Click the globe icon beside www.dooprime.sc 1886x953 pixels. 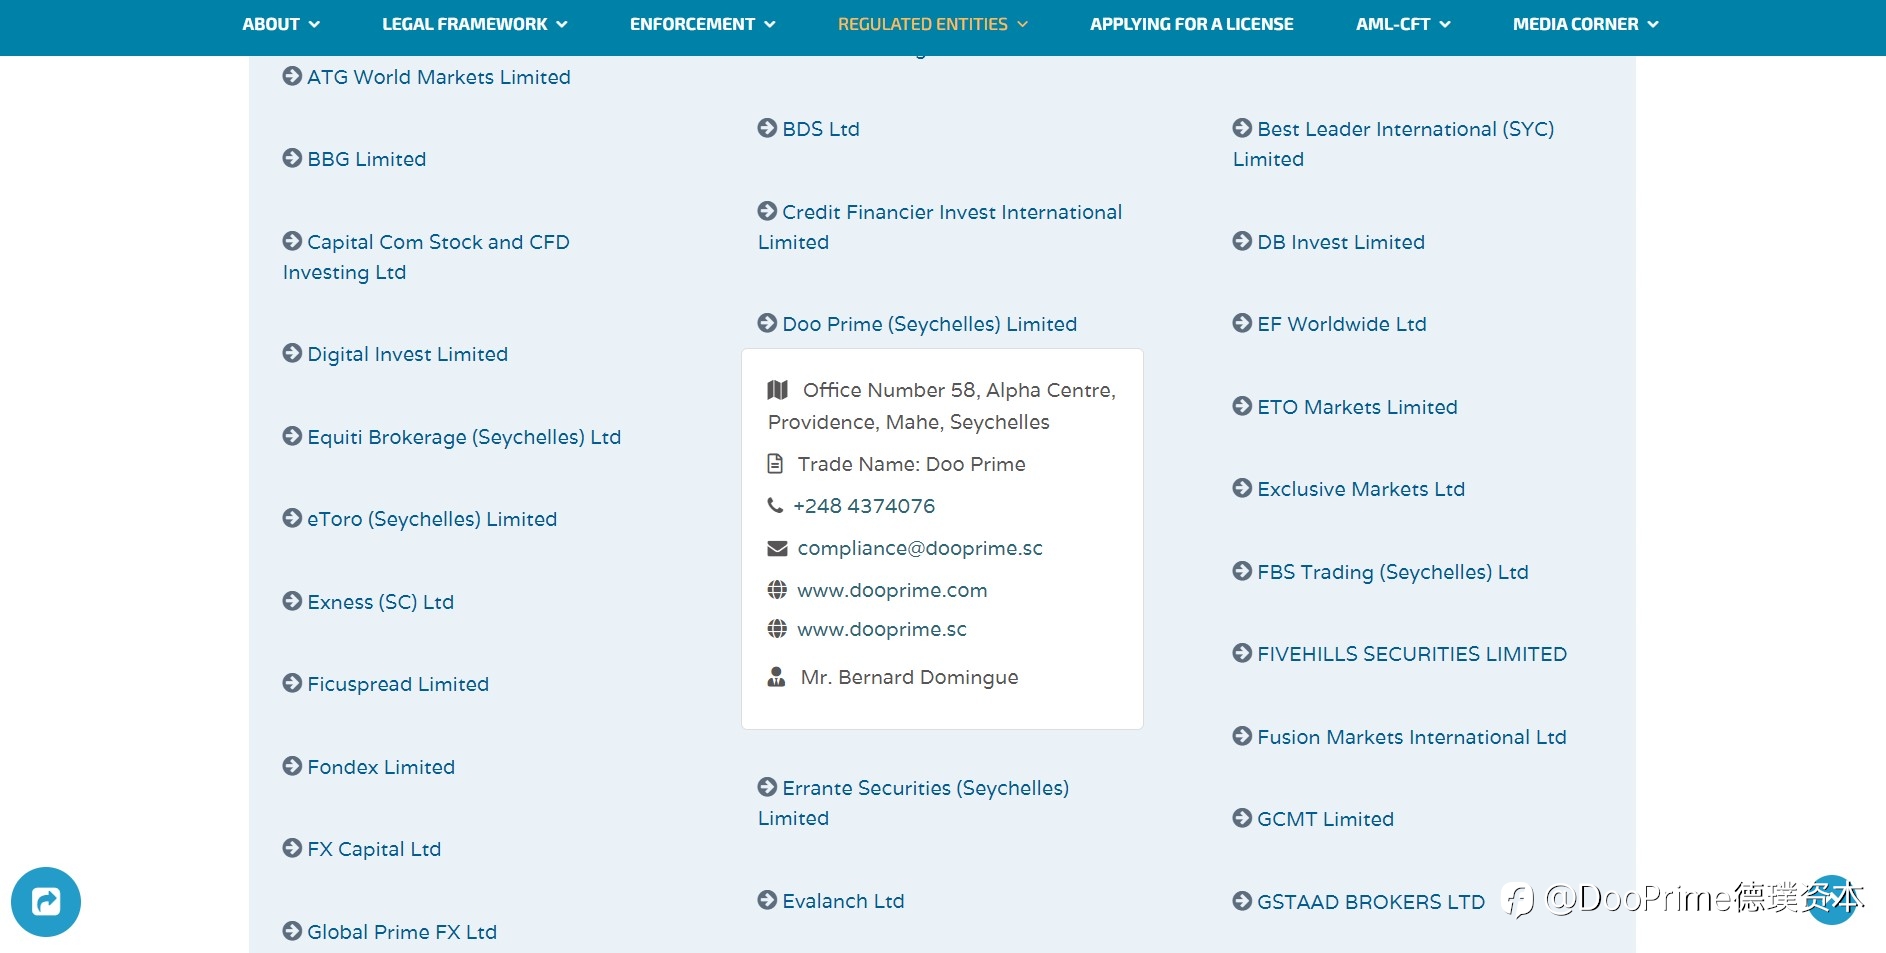pyautogui.click(x=777, y=629)
